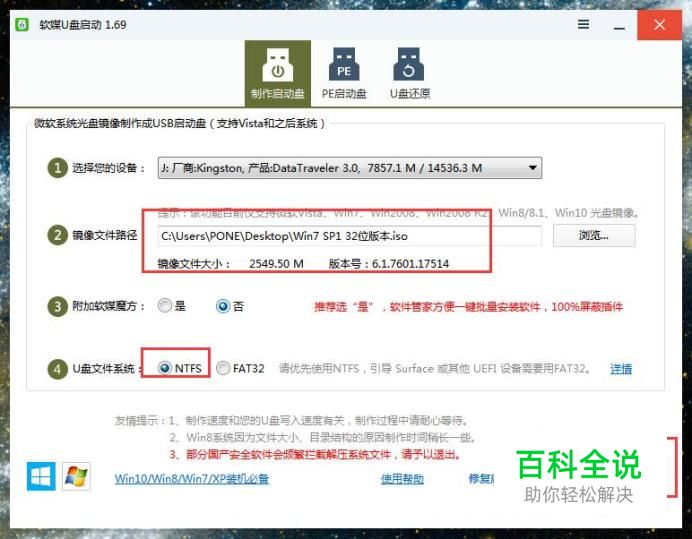The width and height of the screenshot is (692, 539).
Task: Open the 详情 details link
Action: (x=621, y=369)
